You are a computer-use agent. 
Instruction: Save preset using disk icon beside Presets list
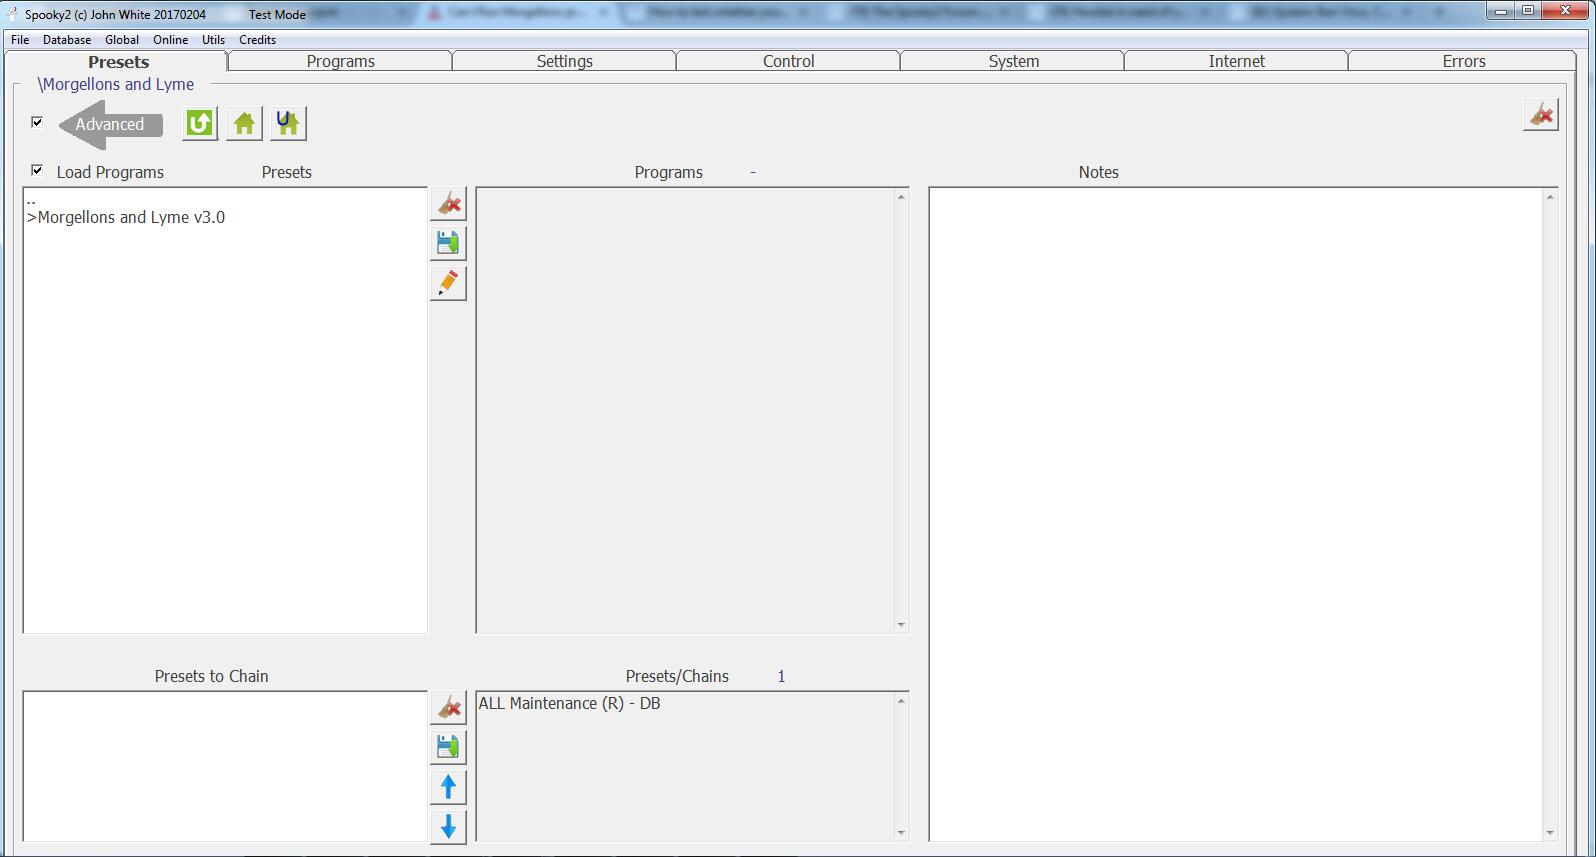pos(448,243)
